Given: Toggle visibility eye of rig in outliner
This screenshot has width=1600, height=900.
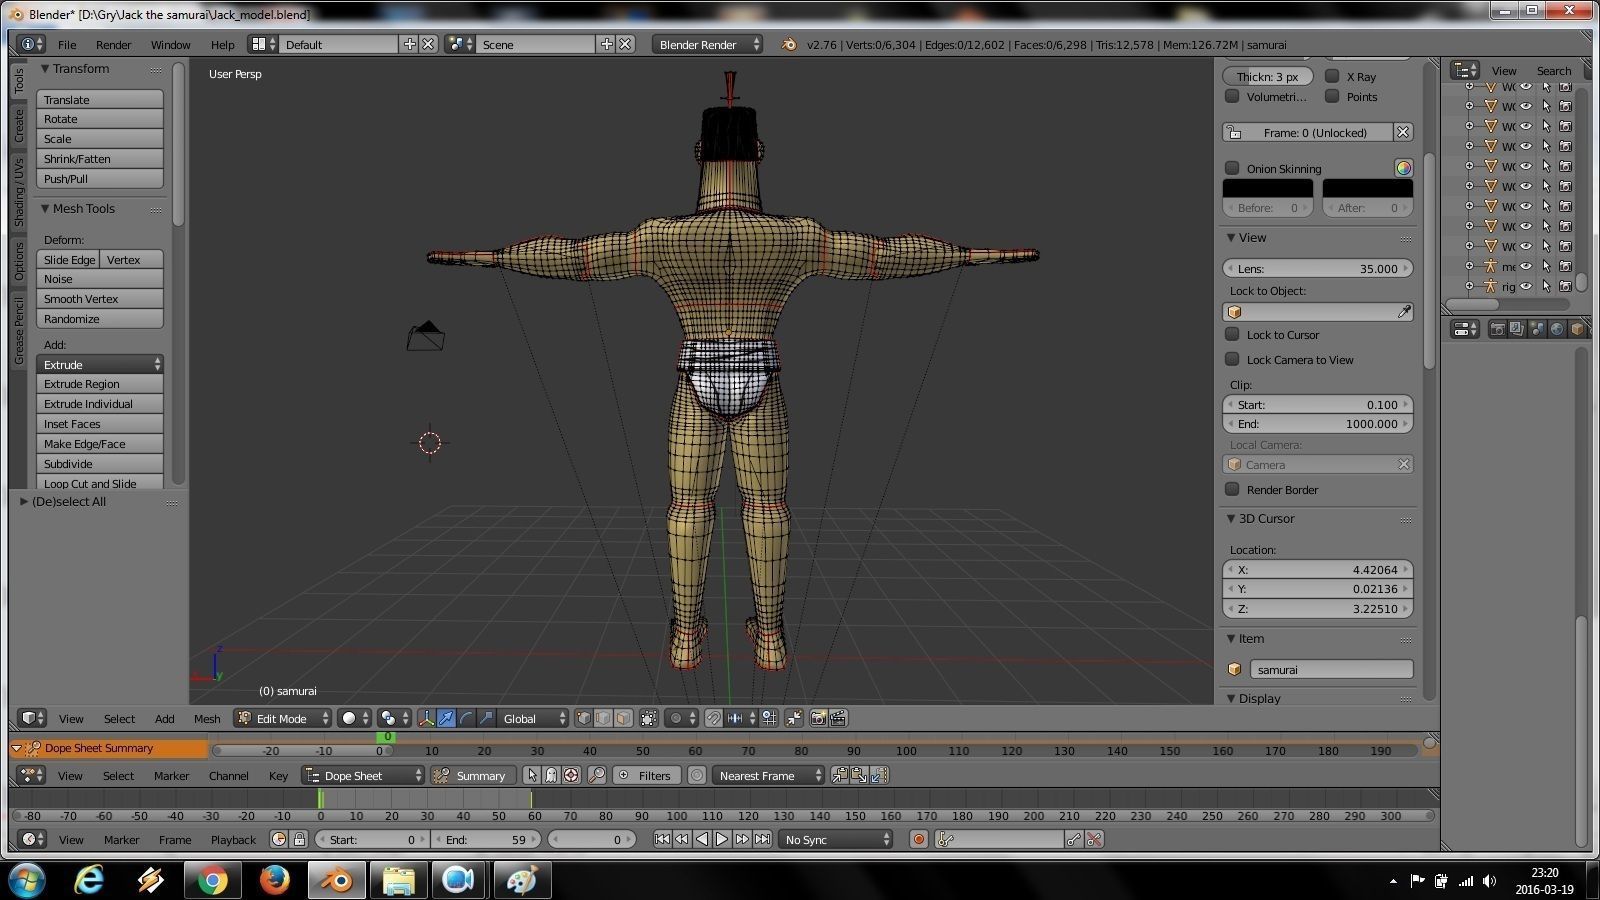Looking at the screenshot, I should click(x=1527, y=286).
